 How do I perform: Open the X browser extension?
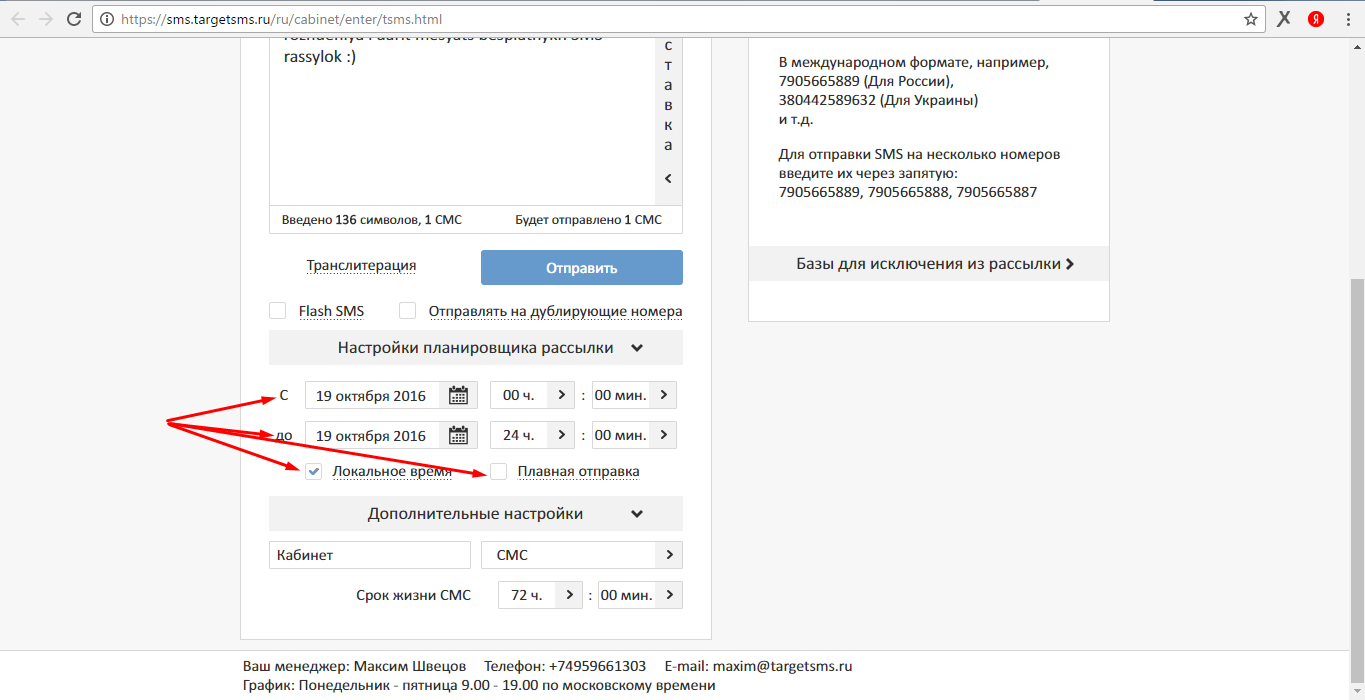click(1284, 19)
